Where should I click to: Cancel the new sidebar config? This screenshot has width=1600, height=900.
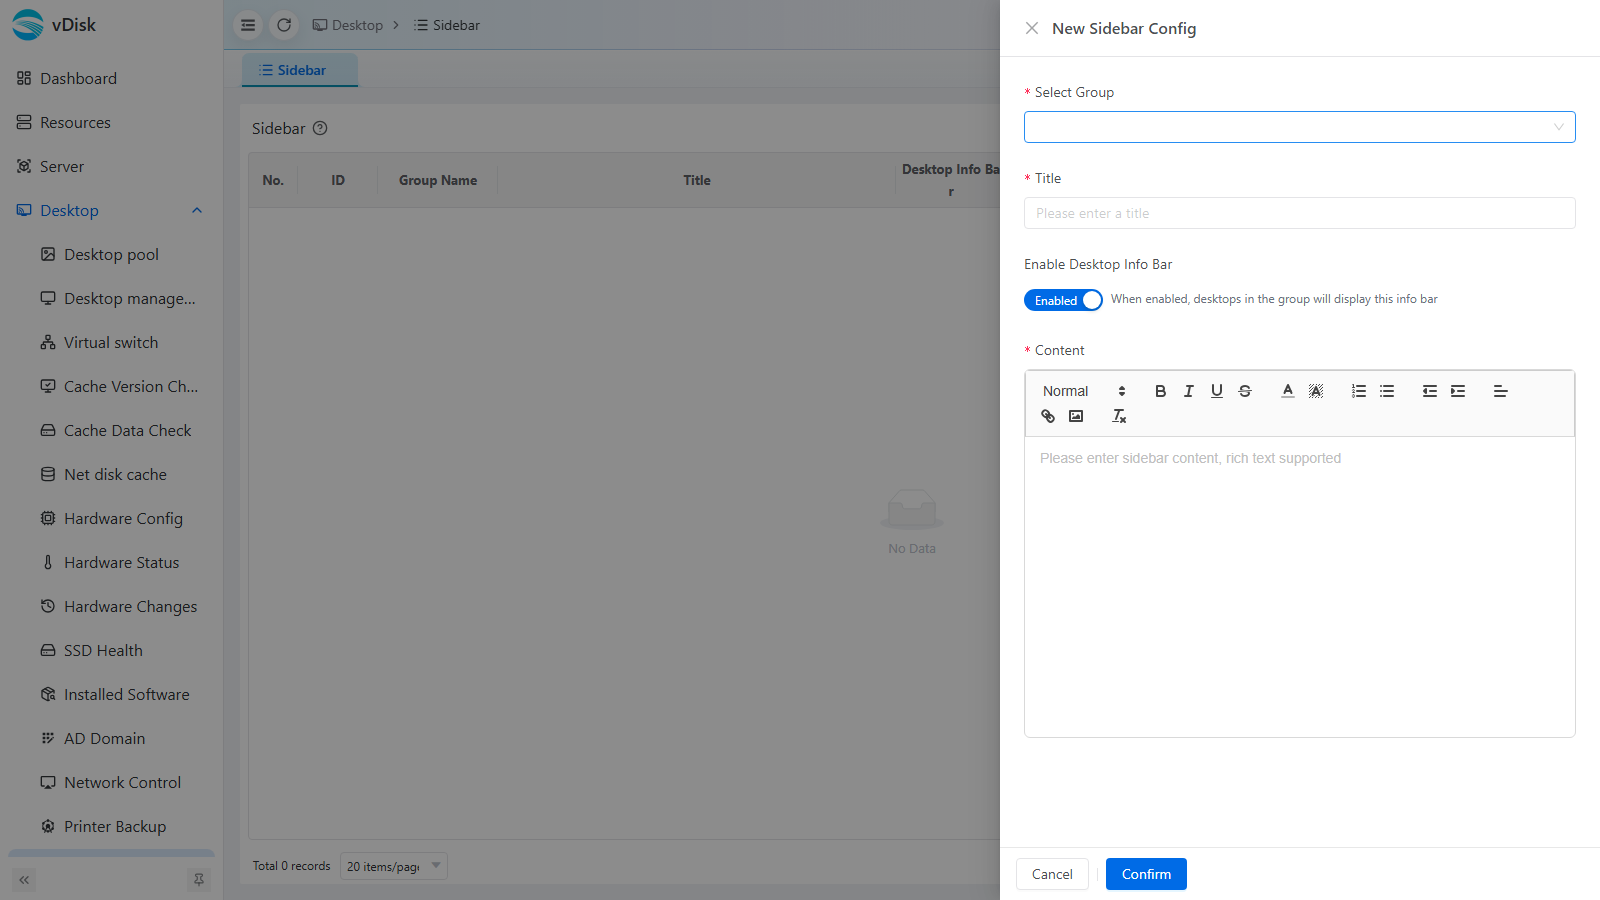[1052, 874]
